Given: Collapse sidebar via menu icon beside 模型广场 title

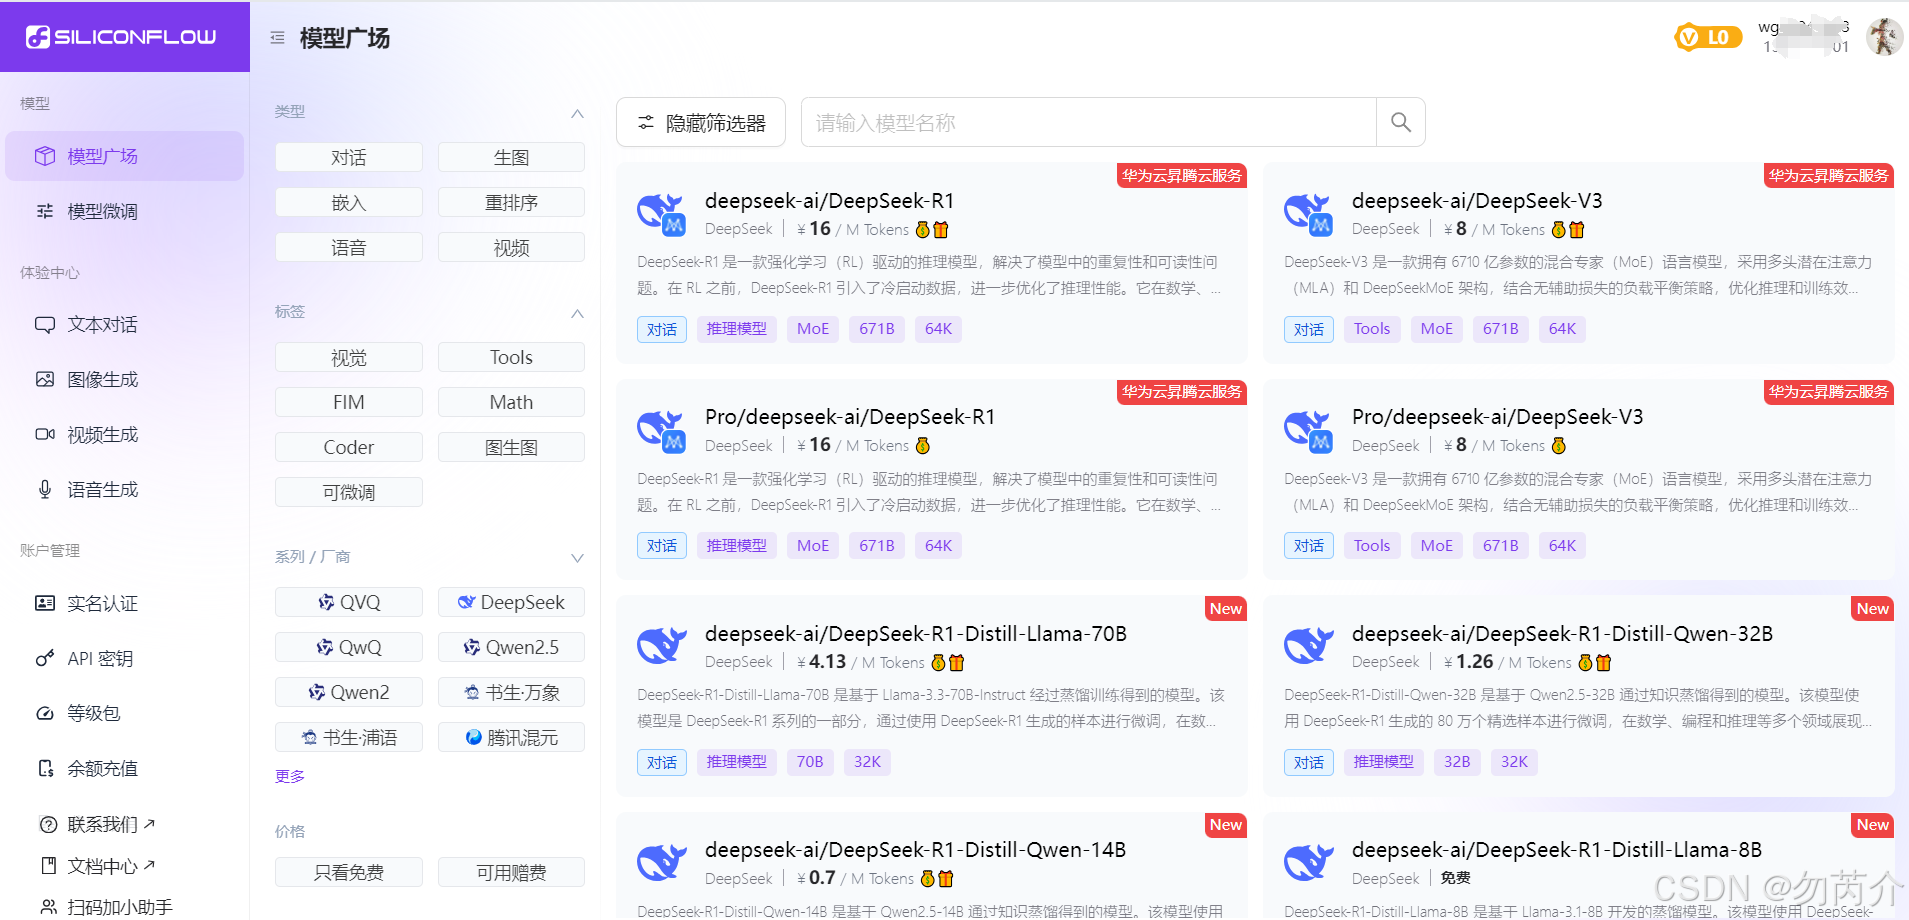Looking at the screenshot, I should tap(277, 38).
